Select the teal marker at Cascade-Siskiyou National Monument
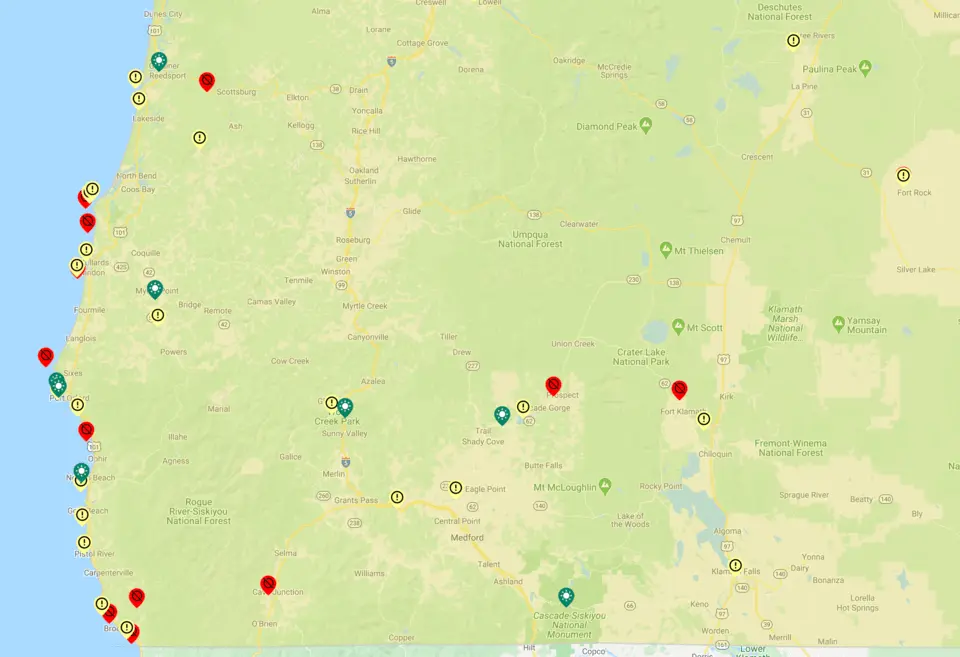Viewport: 960px width, 657px height. click(567, 597)
